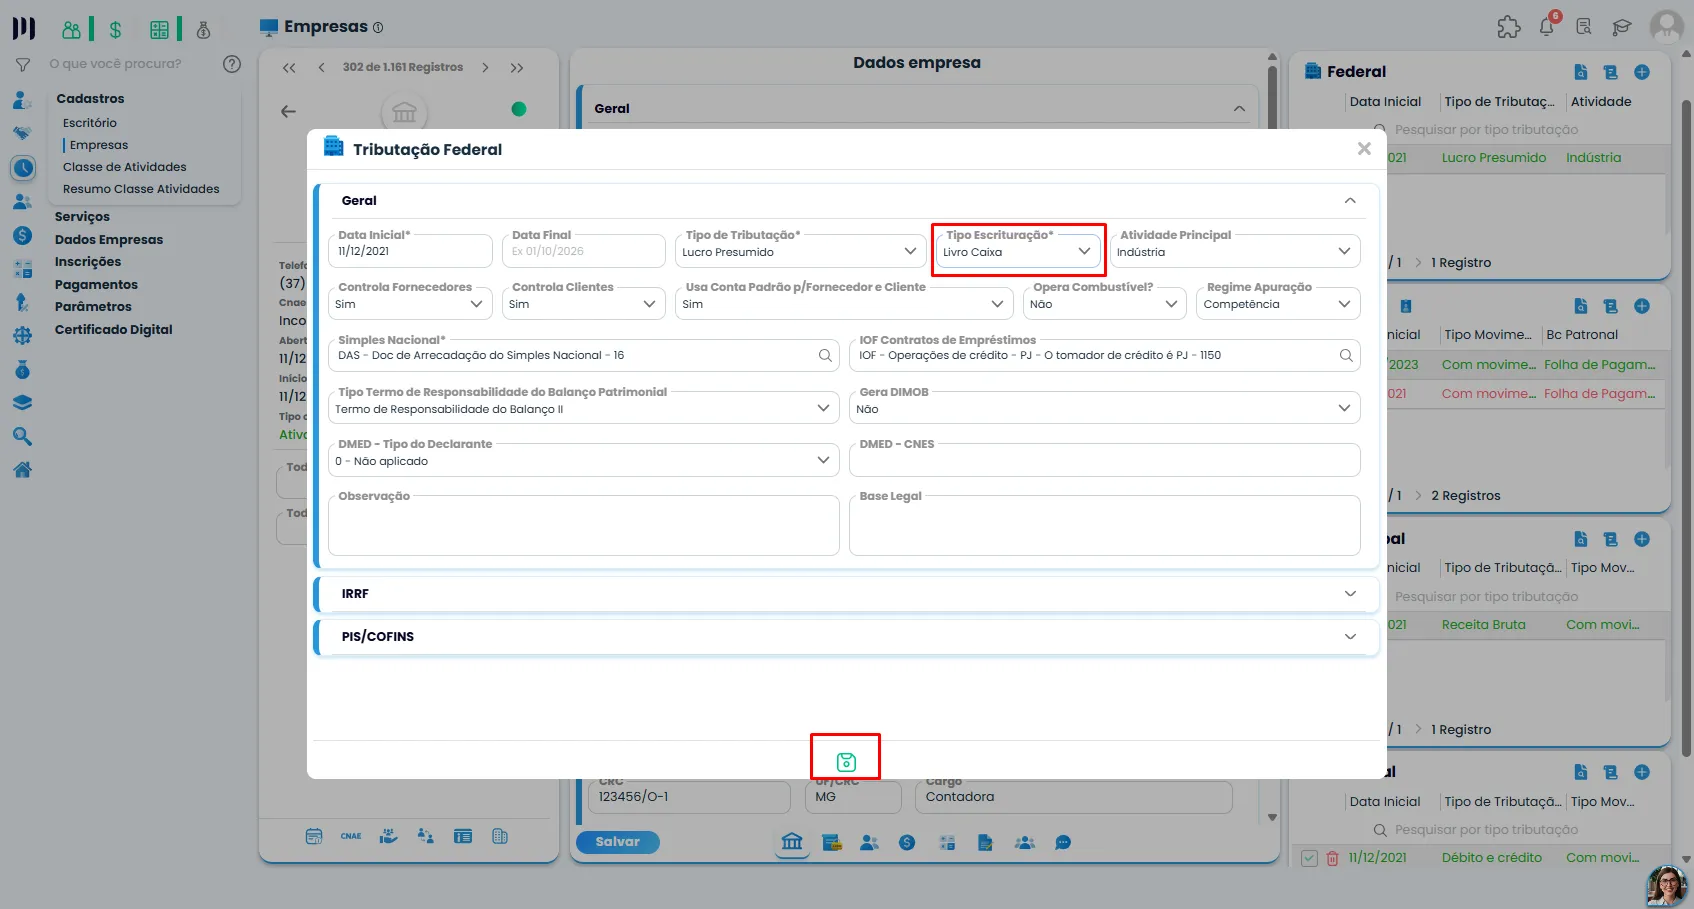Click the magnifier icon in left sidebar
Viewport: 1694px width, 909px height.
coord(22,436)
